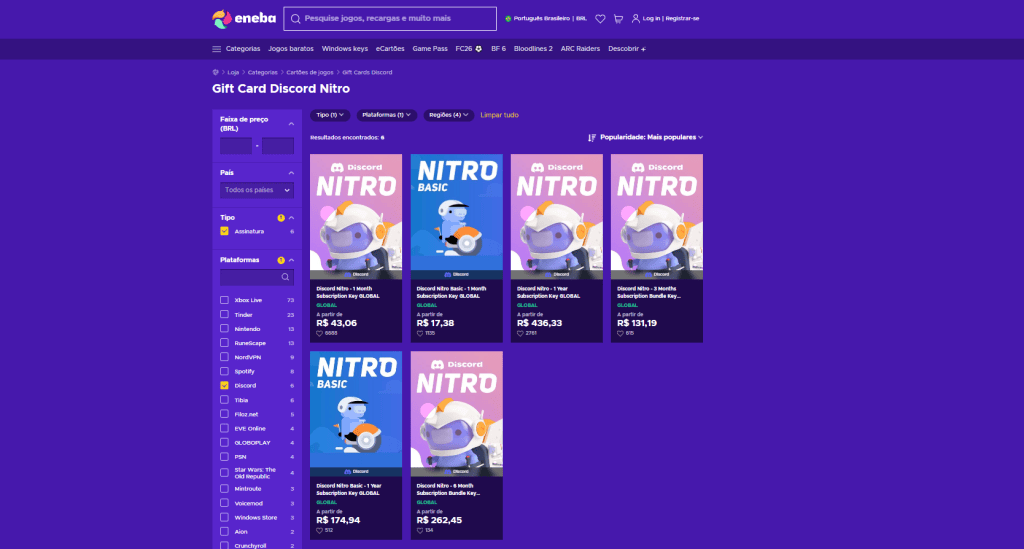Click the search magnifier icon in search bar
Screen dimensions: 1024x549
[295, 19]
